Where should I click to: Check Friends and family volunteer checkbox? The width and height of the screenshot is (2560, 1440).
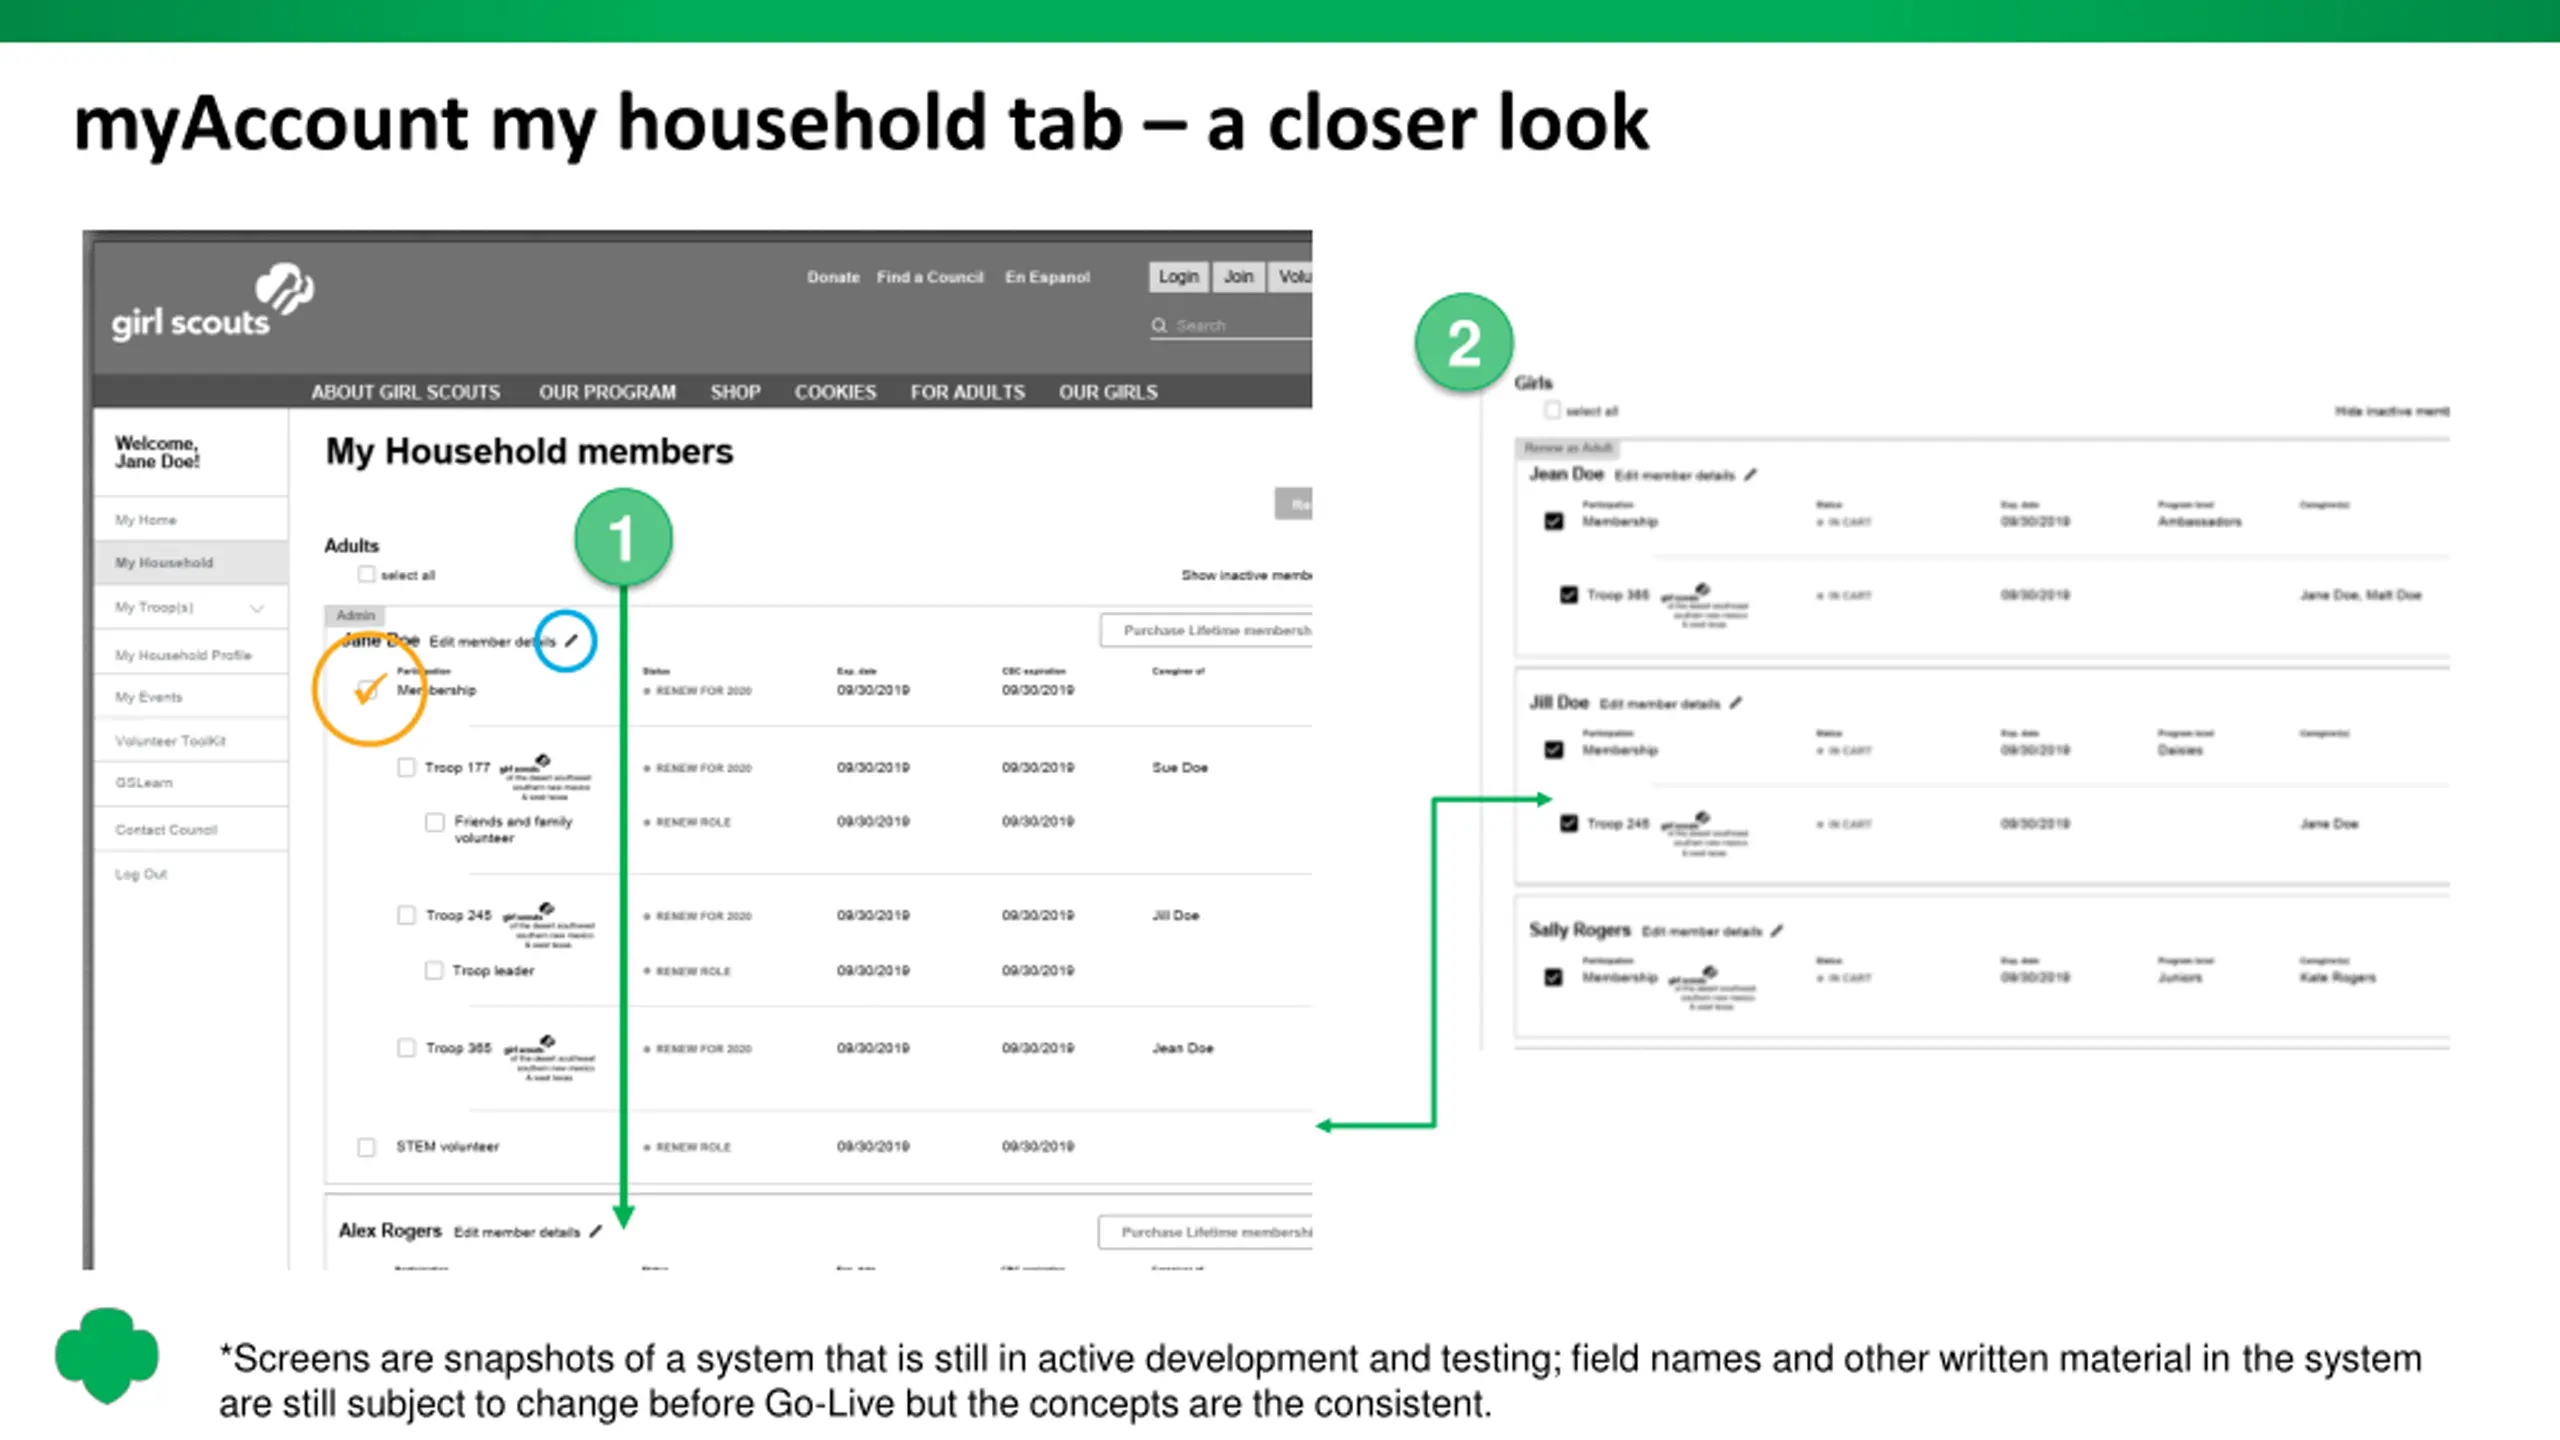click(435, 822)
